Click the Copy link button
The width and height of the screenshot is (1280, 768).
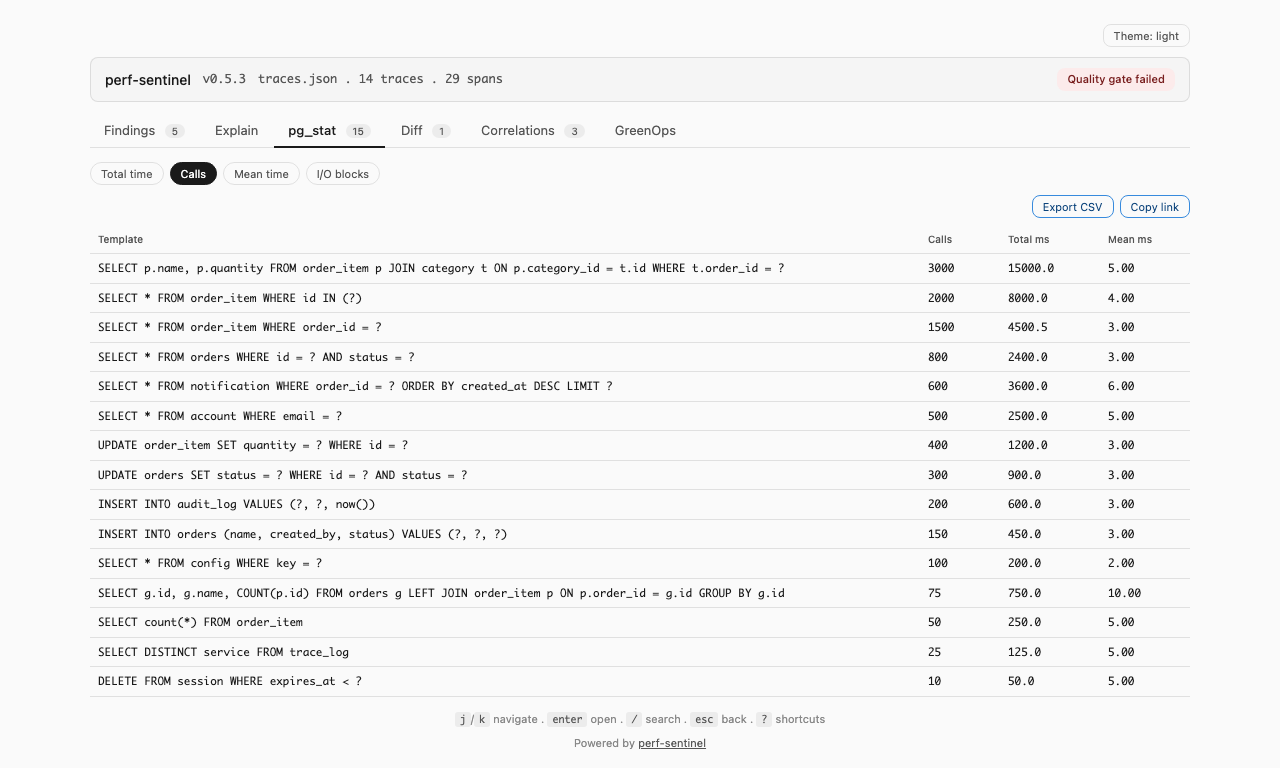point(1154,206)
